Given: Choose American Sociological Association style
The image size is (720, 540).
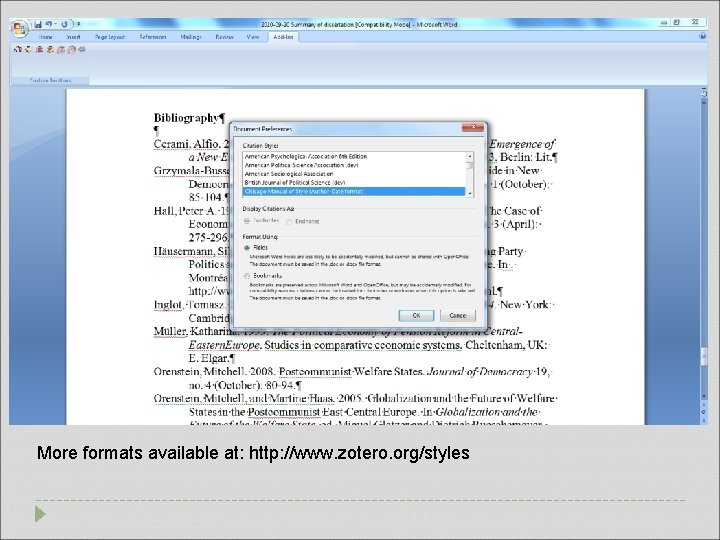Looking at the screenshot, I should tap(354, 174).
